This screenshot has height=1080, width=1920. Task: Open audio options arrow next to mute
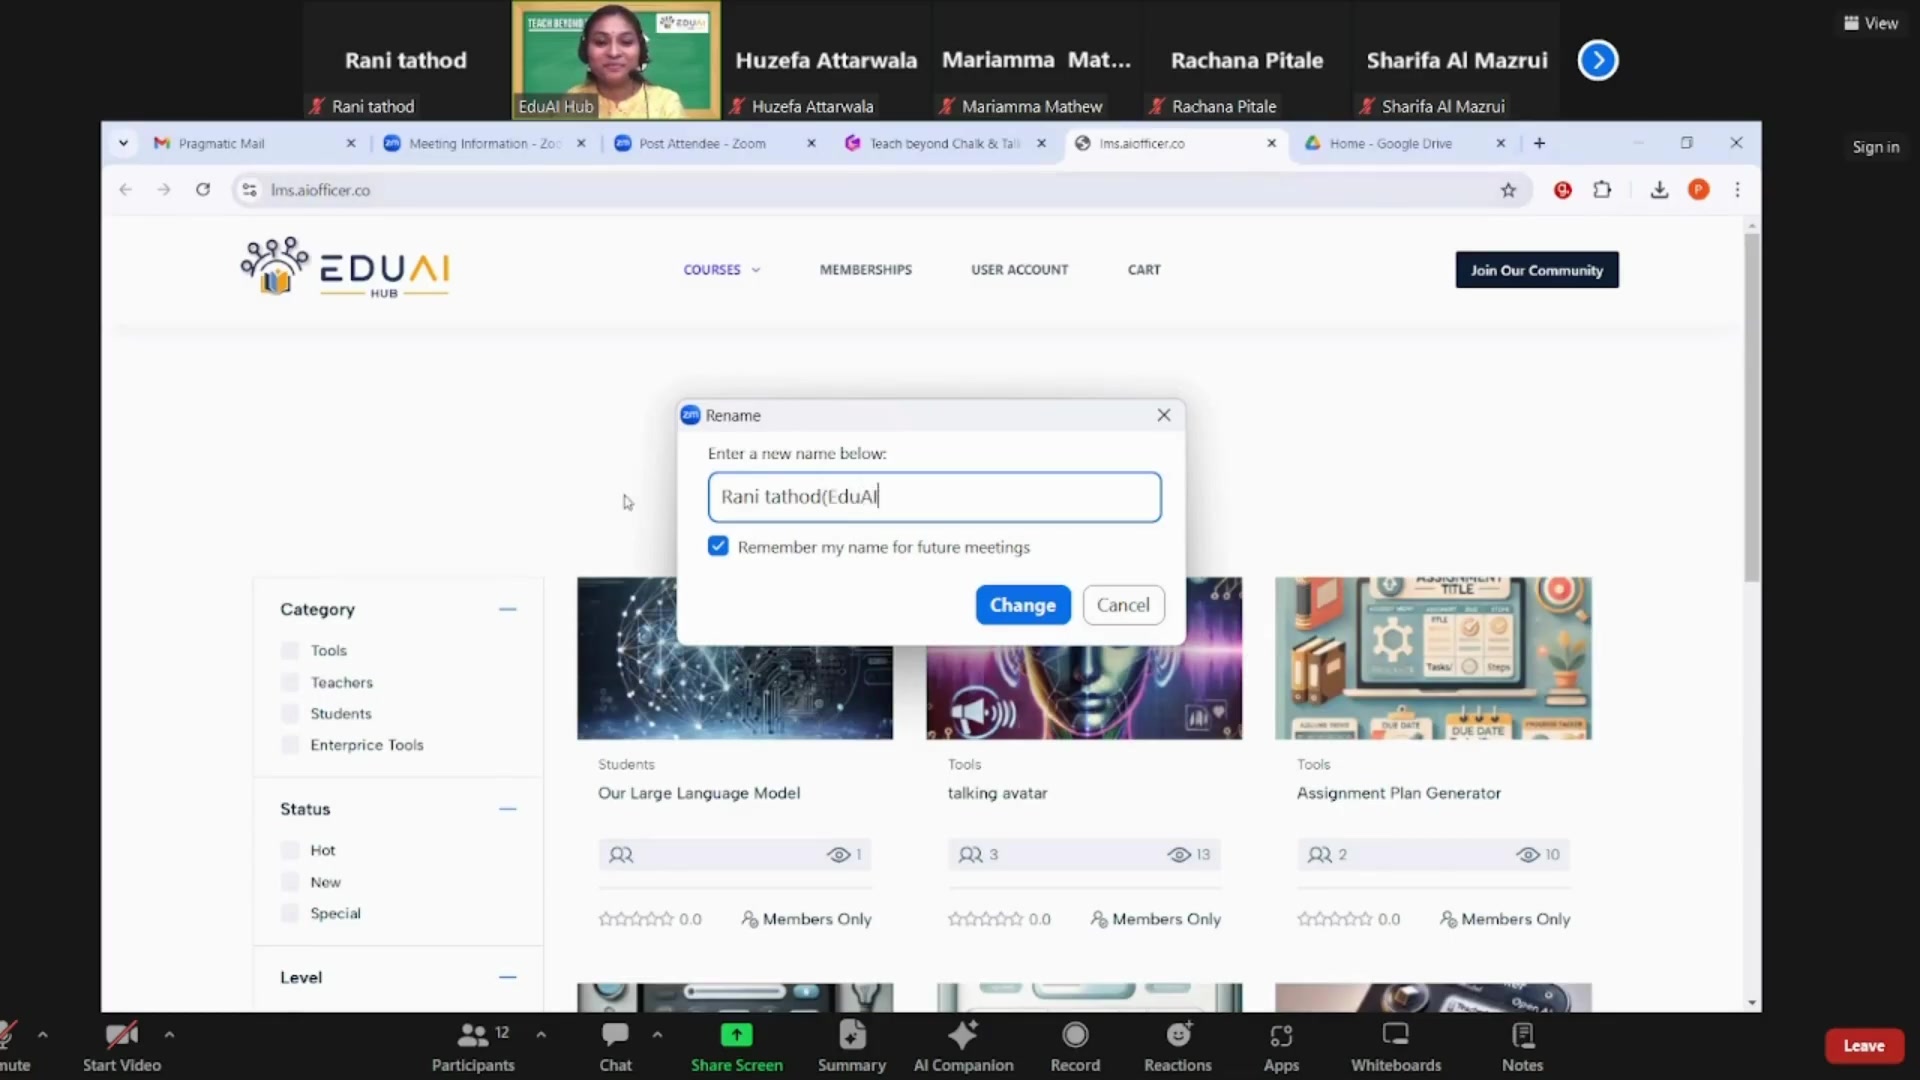click(42, 1034)
